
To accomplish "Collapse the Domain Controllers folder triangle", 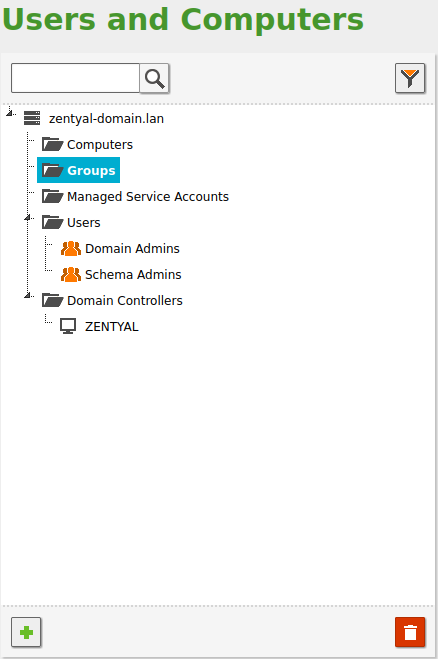I will point(27,295).
